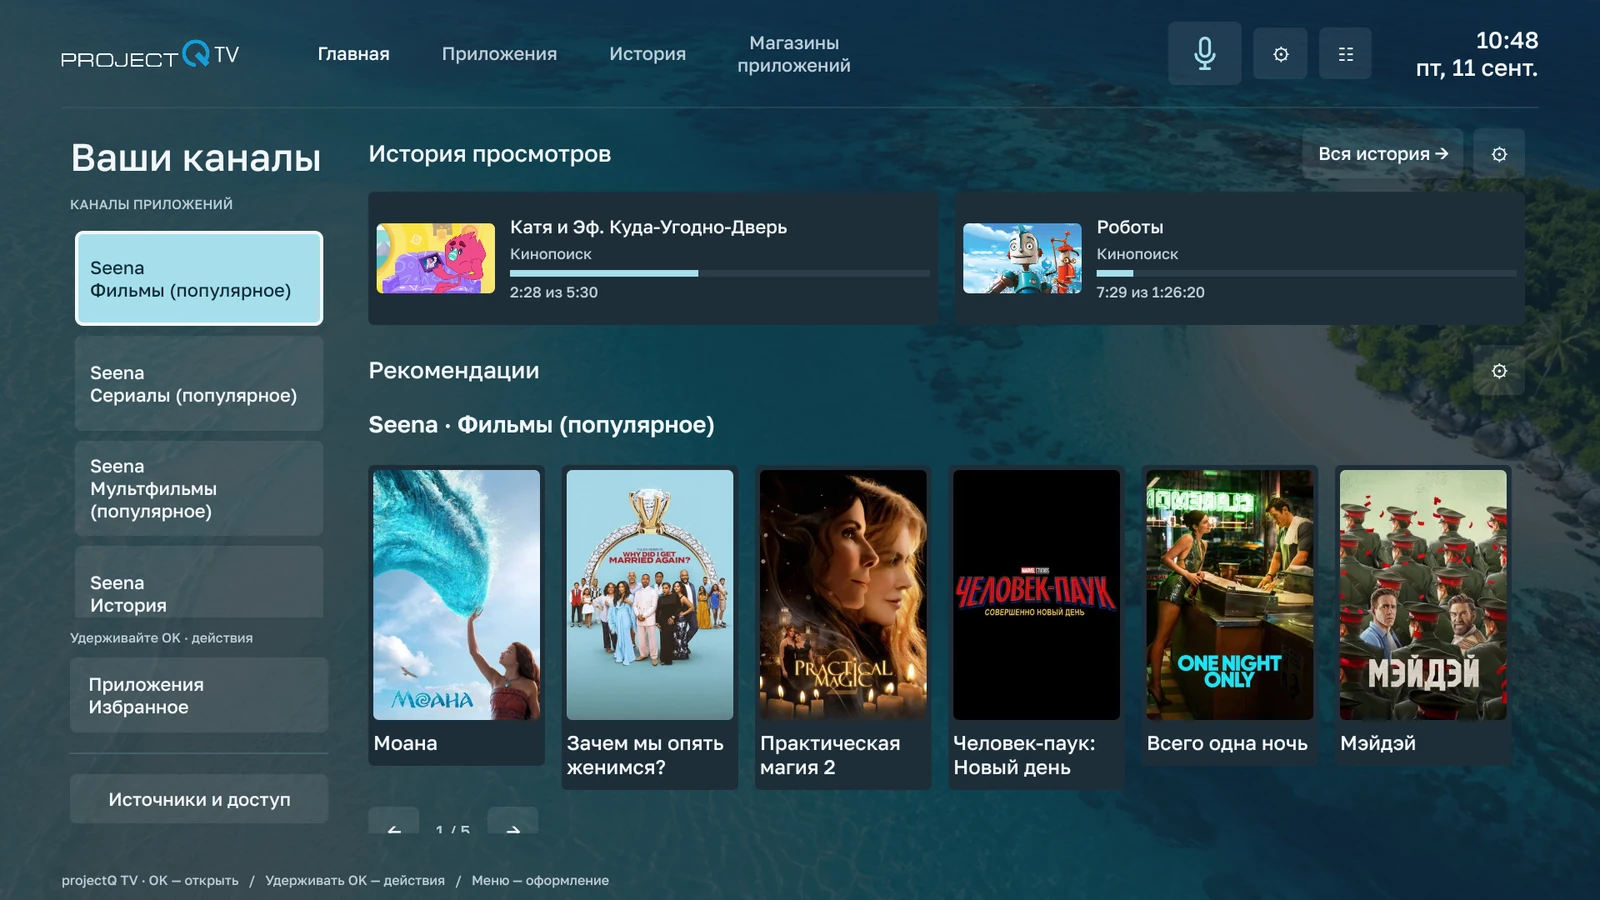The image size is (1600, 900).
Task: Select Seena История channel
Action: click(199, 583)
